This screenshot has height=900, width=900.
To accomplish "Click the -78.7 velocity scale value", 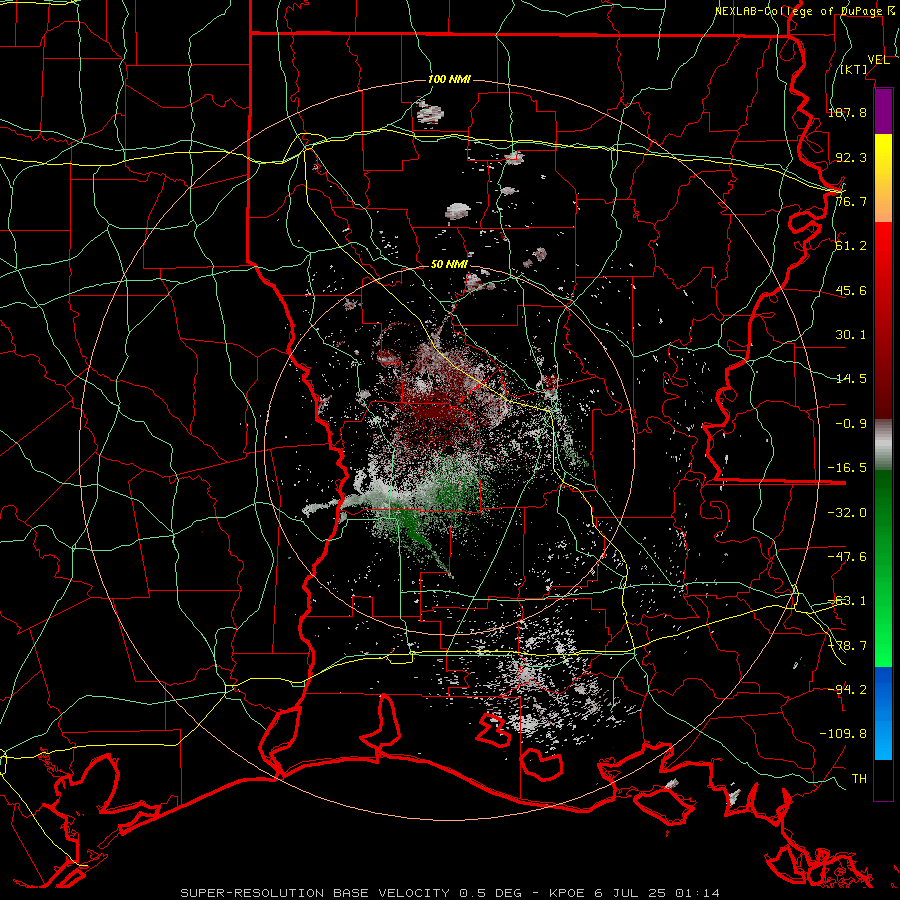I will [x=847, y=646].
